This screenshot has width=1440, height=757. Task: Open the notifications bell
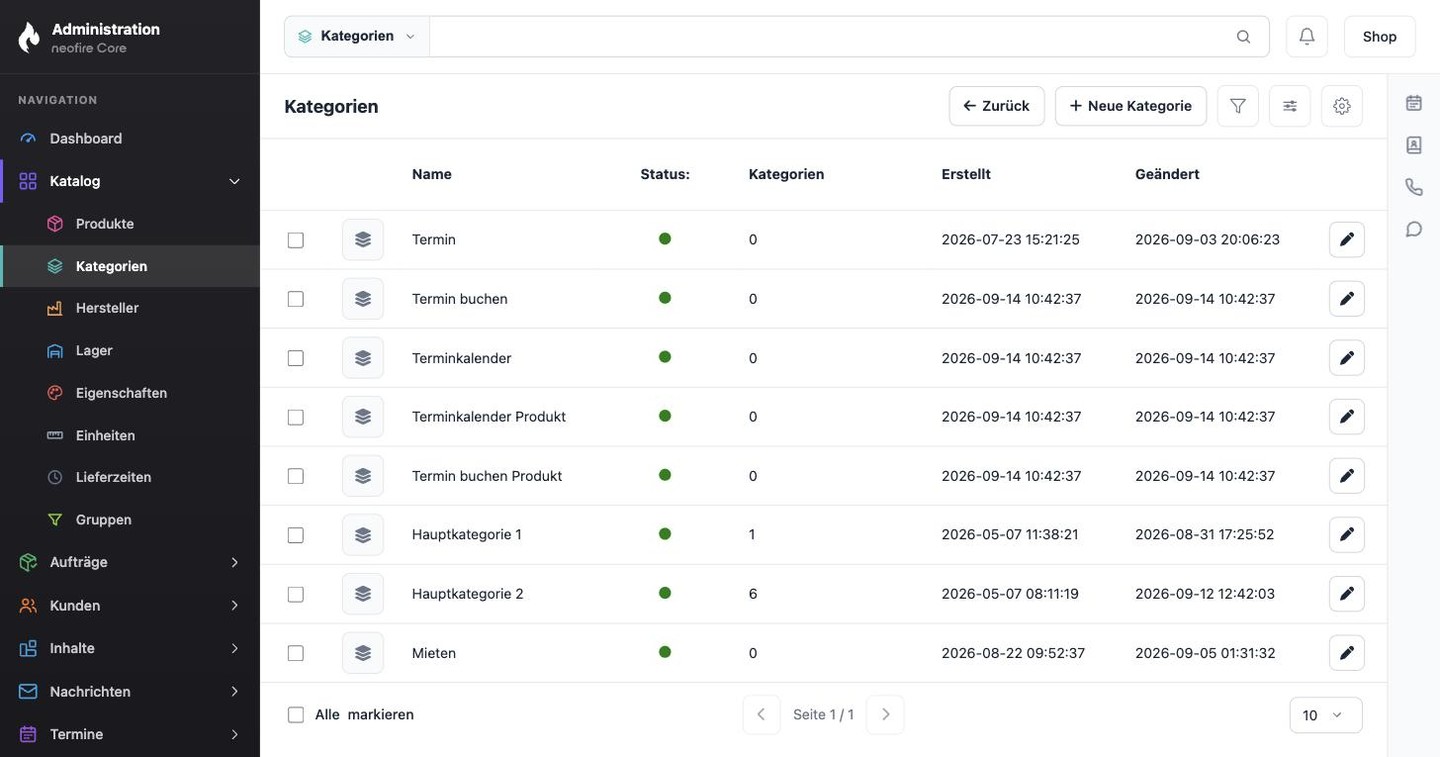click(x=1307, y=36)
